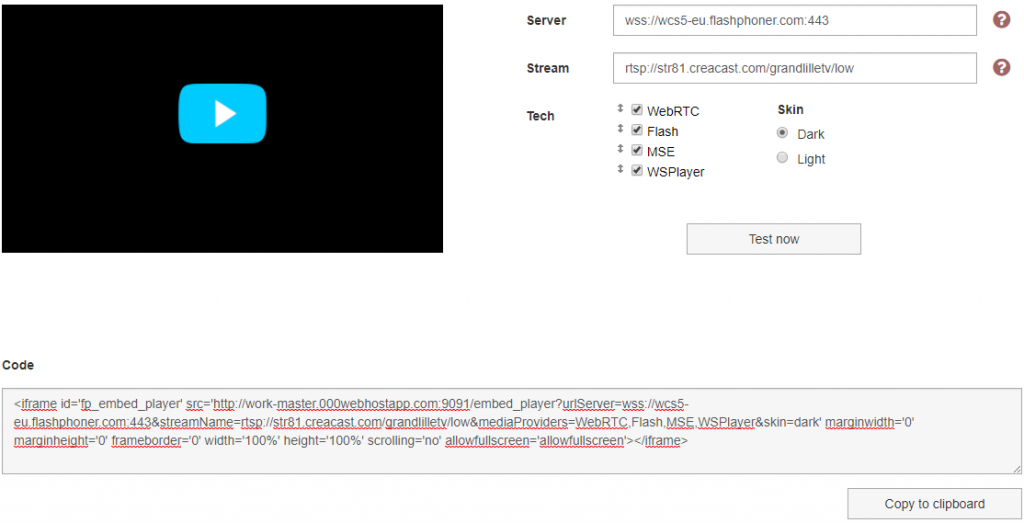Toggle the MSE checkbox
This screenshot has width=1024, height=523.
click(637, 151)
